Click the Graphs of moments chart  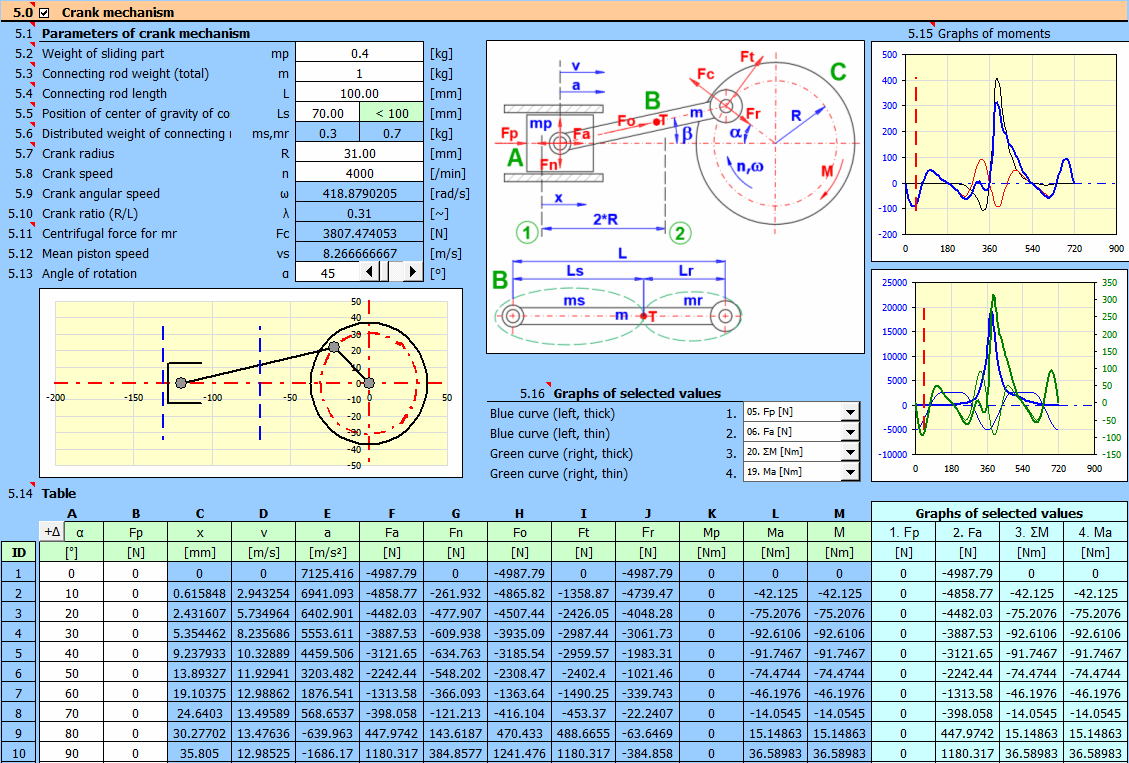pyautogui.click(x=999, y=151)
